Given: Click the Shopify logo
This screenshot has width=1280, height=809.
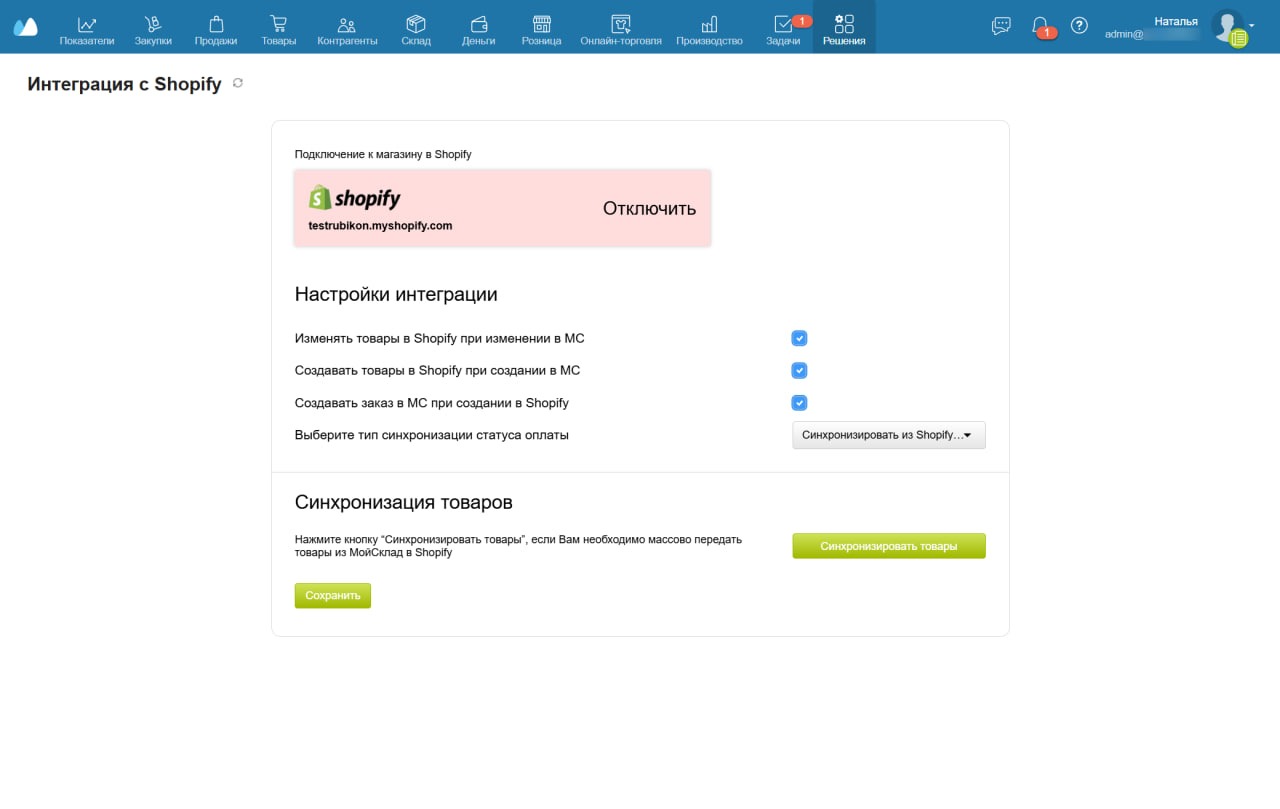Looking at the screenshot, I should pos(354,198).
